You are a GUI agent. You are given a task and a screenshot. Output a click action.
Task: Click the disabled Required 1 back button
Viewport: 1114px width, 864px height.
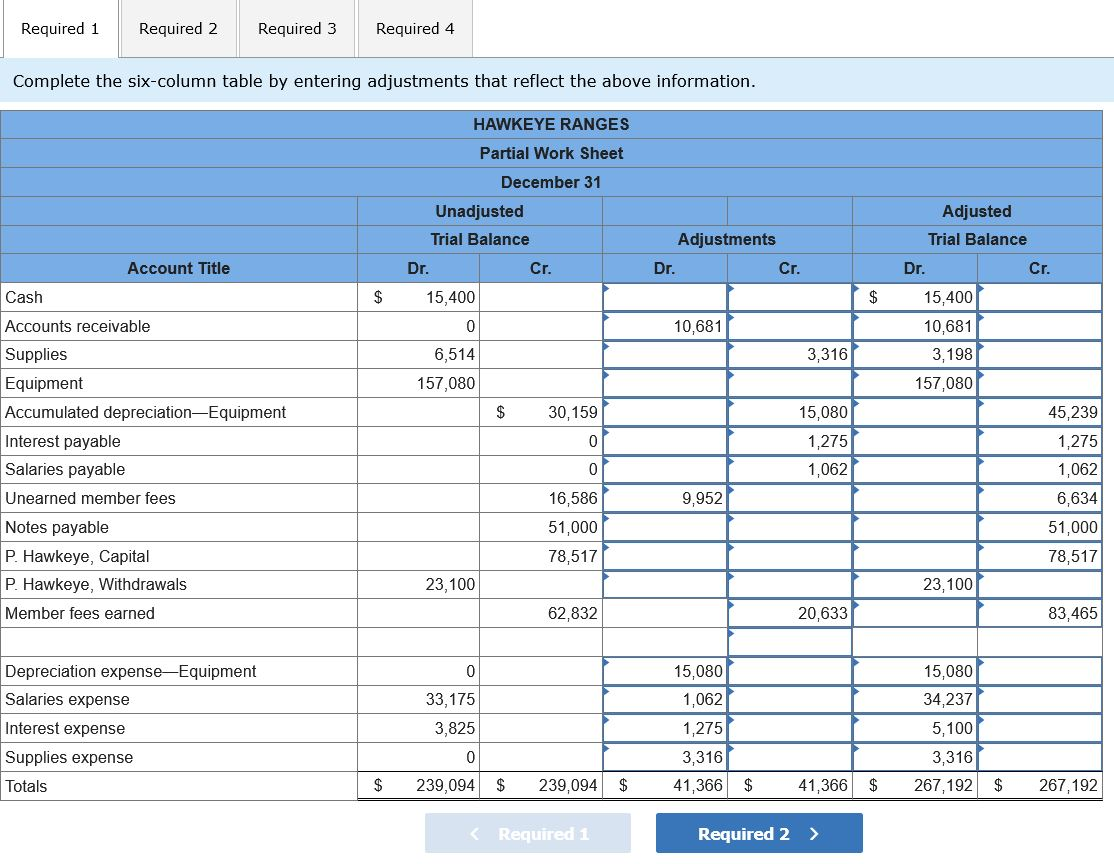528,833
